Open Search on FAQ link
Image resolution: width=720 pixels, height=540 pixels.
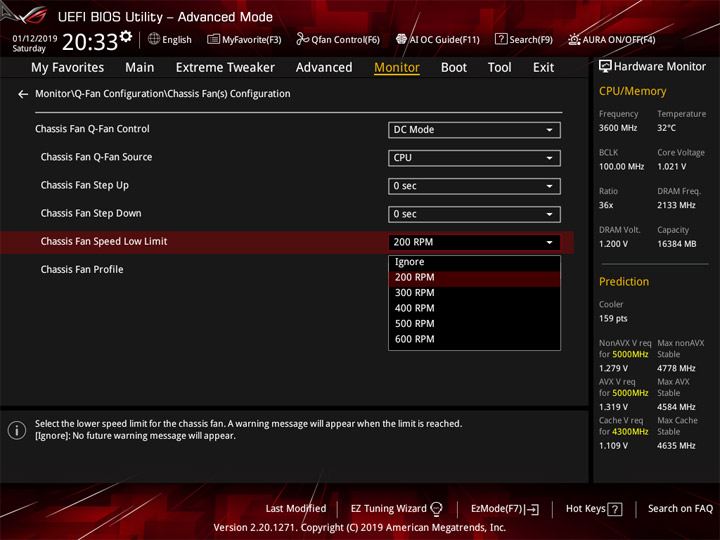pyautogui.click(x=680, y=508)
